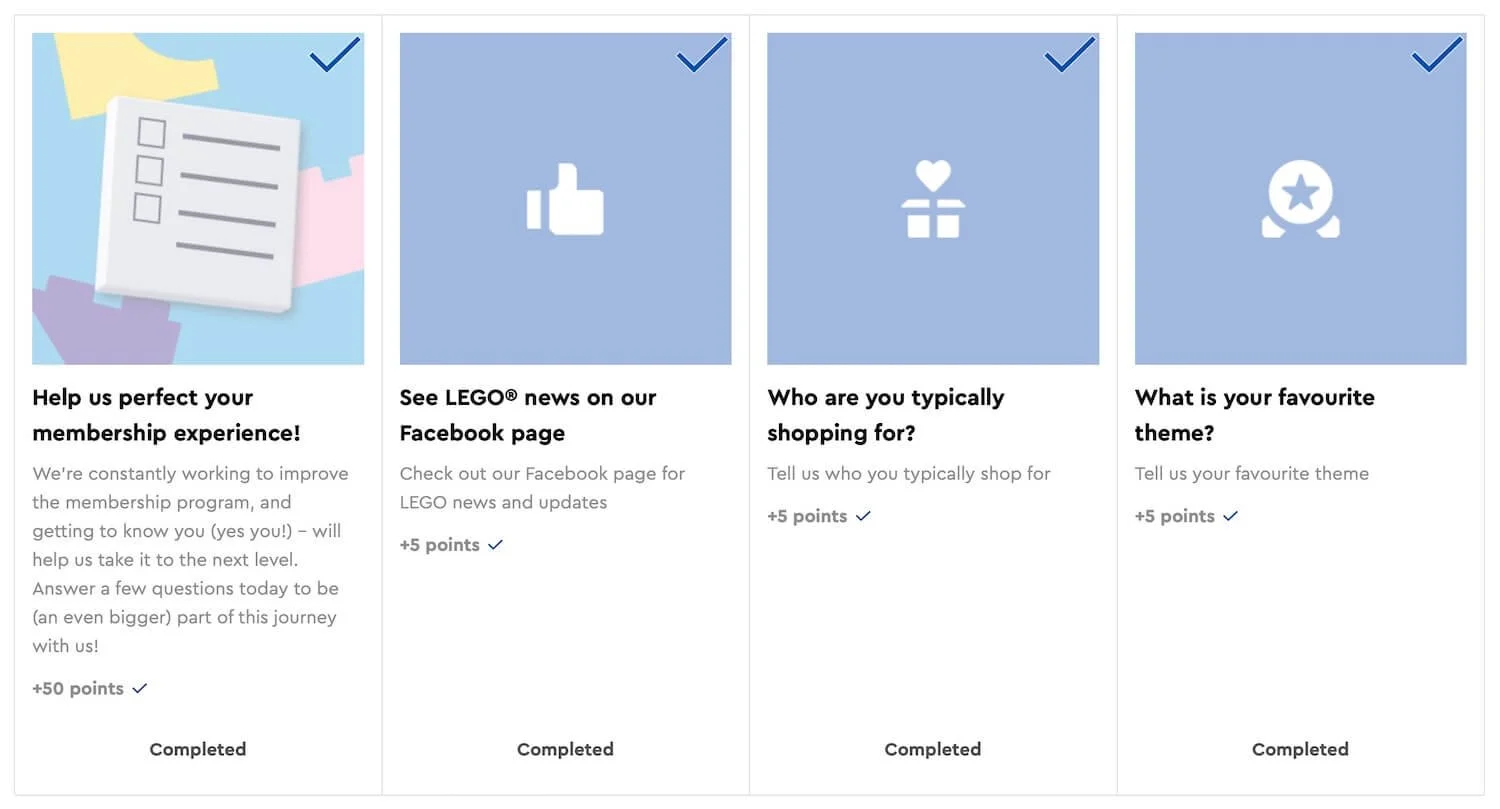Screen dimensions: 1500x809
Task: Select 'What is your favourite theme?' heading
Action: click(1255, 415)
